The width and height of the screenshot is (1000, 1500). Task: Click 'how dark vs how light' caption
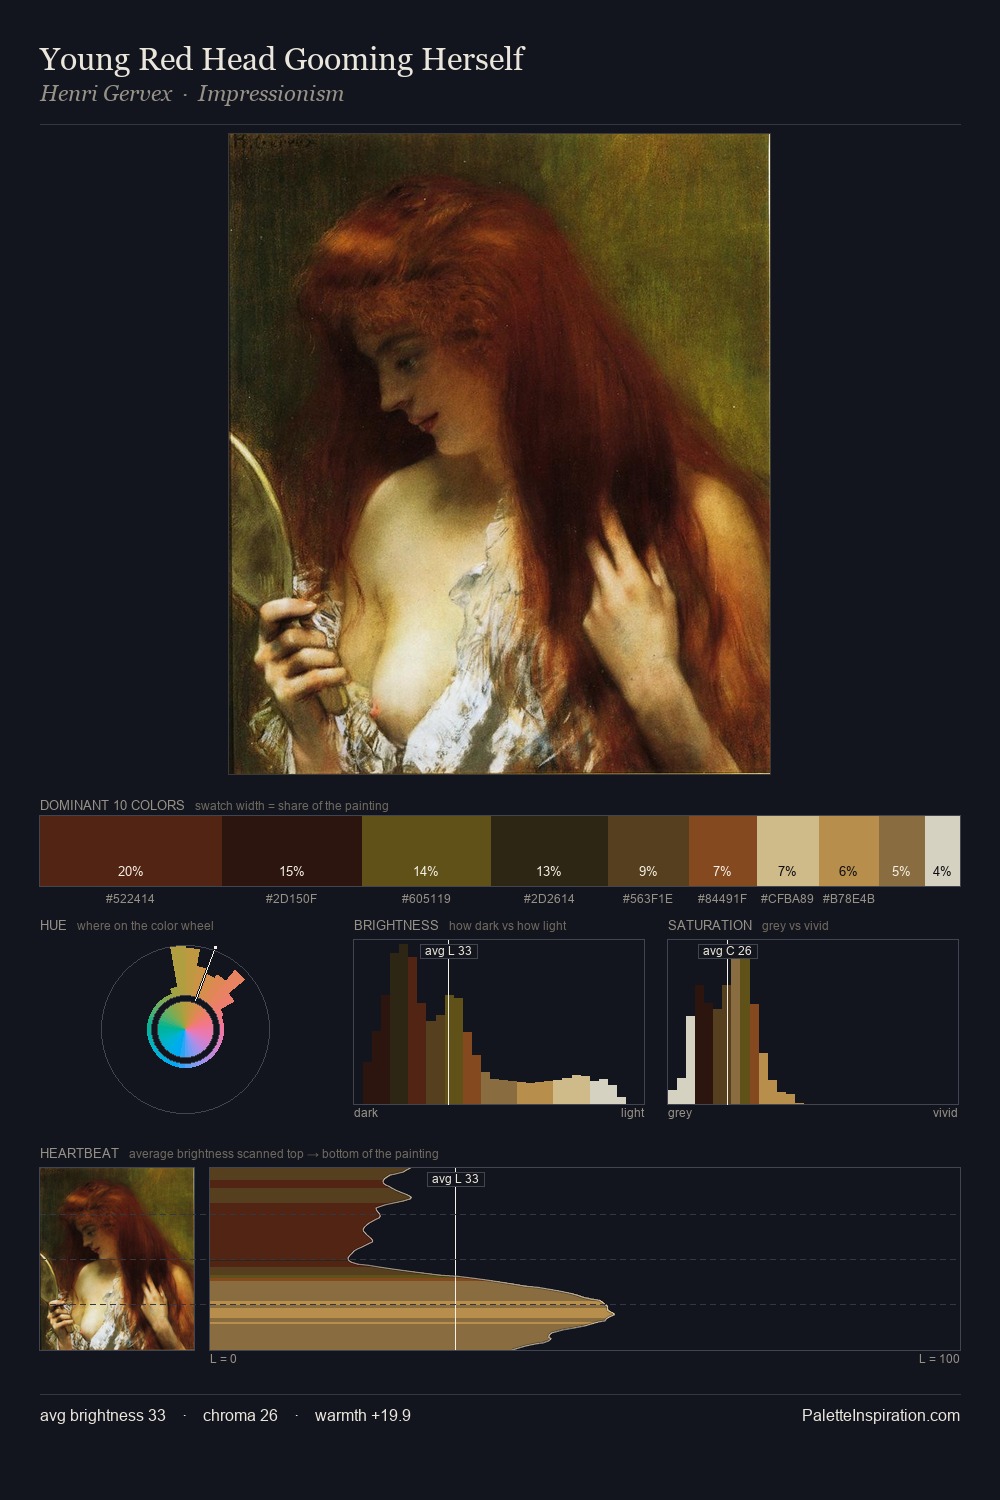click(x=508, y=926)
